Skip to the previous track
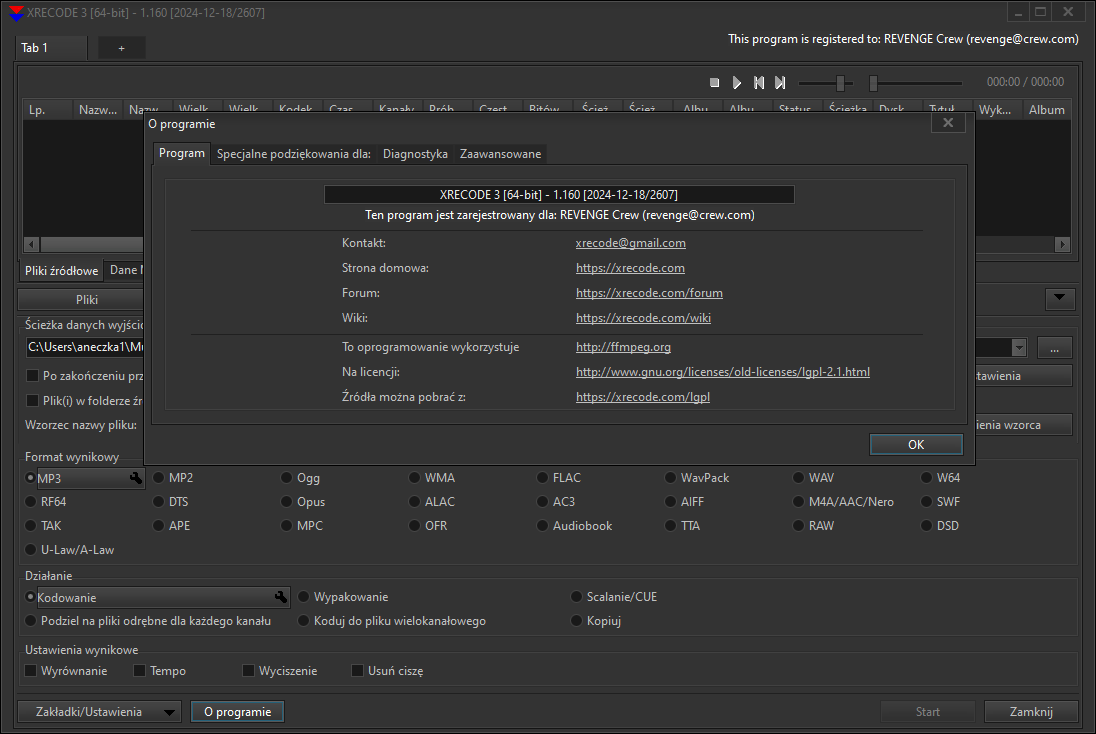 [759, 82]
